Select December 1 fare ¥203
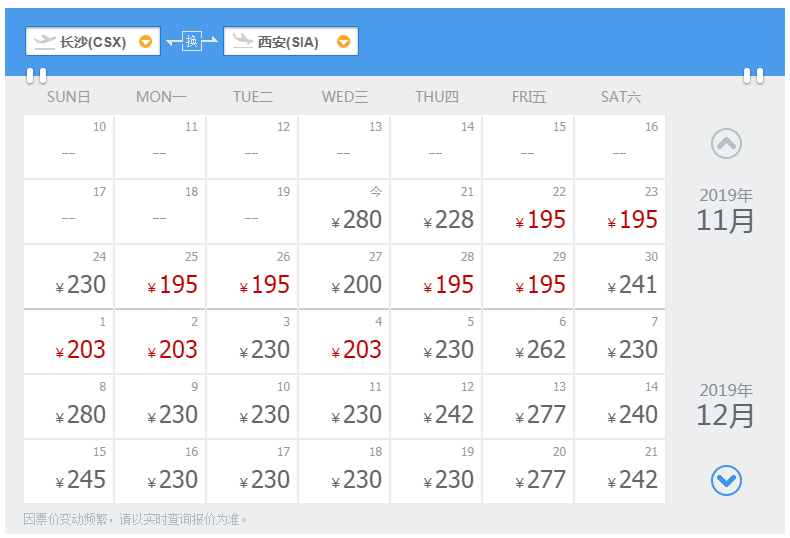This screenshot has width=790, height=538. (x=68, y=341)
